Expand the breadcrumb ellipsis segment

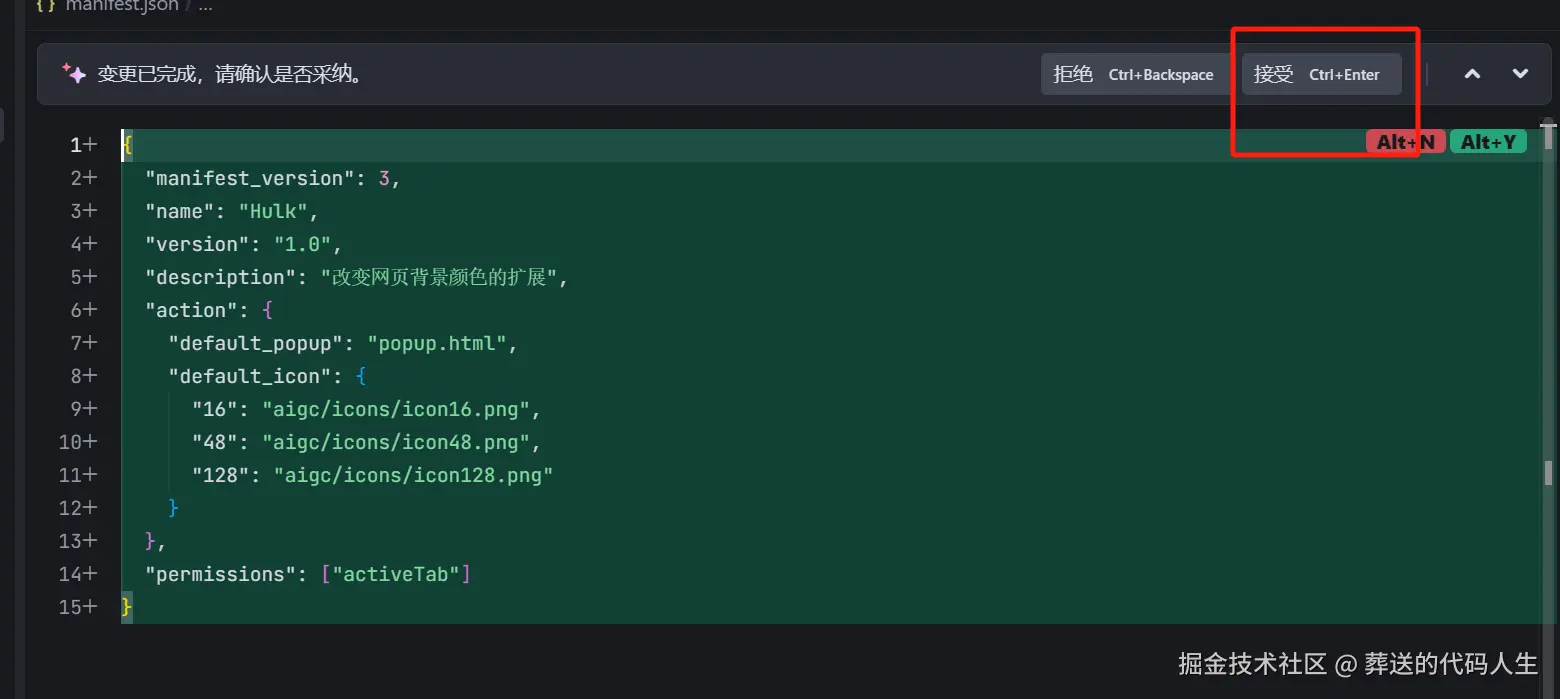pyautogui.click(x=205, y=6)
